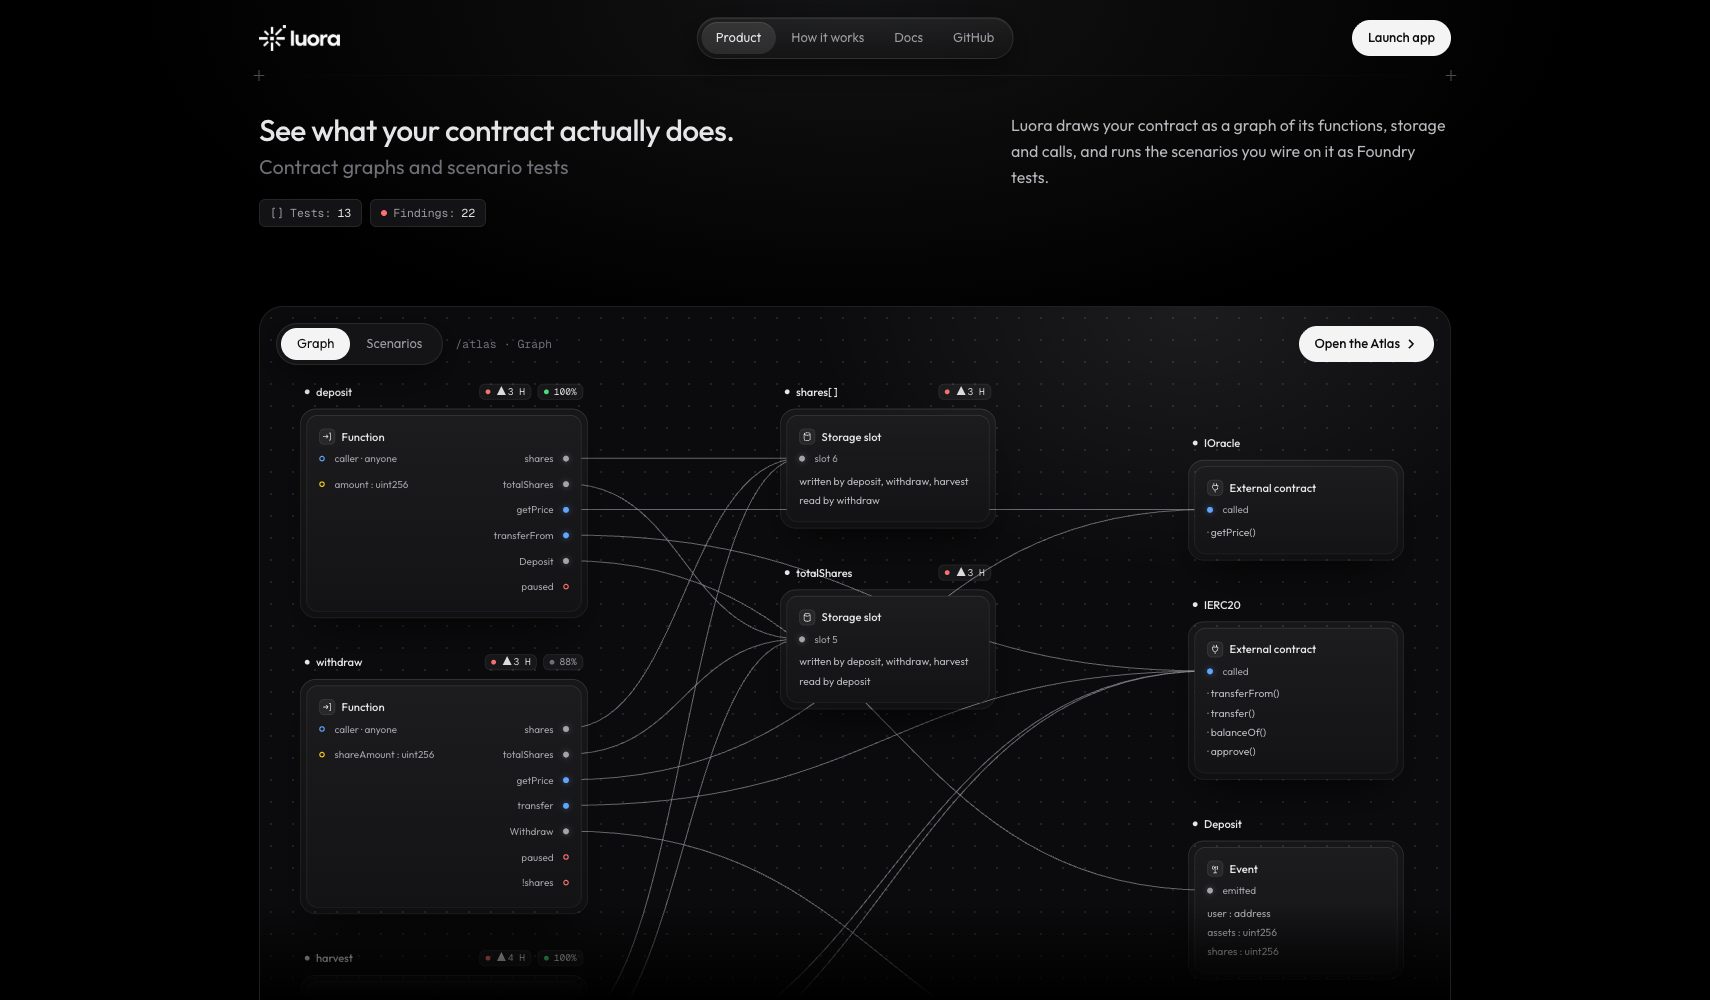
Task: Click 'amount : uint256' in deposit function
Action: pos(371,485)
